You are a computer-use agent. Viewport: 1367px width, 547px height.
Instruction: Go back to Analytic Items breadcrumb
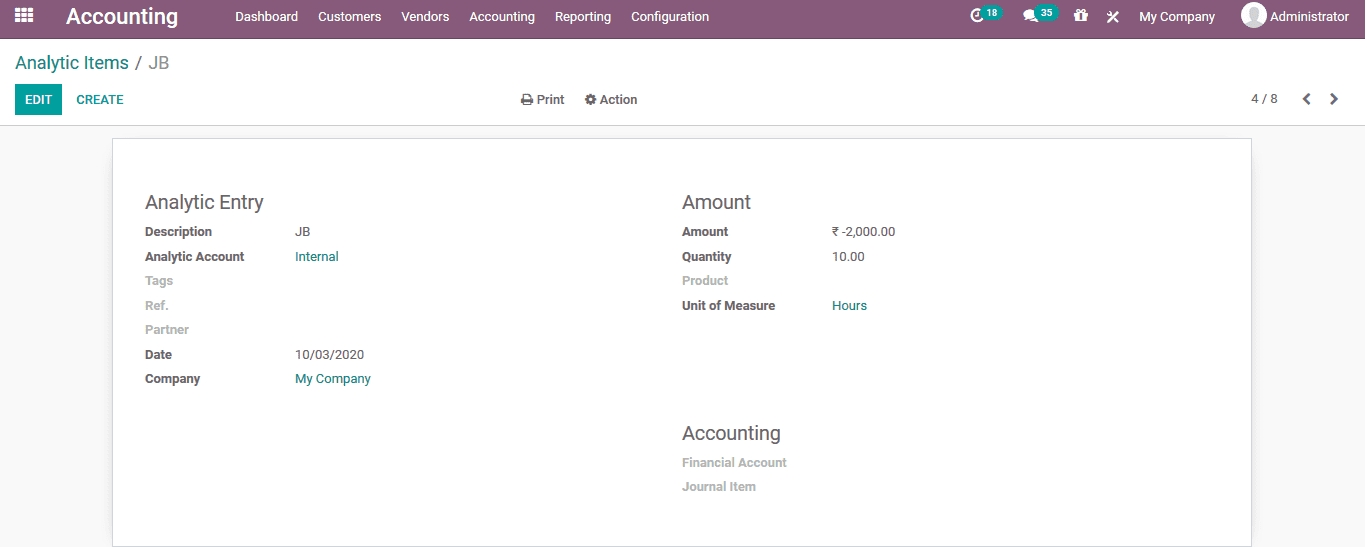pyautogui.click(x=72, y=63)
